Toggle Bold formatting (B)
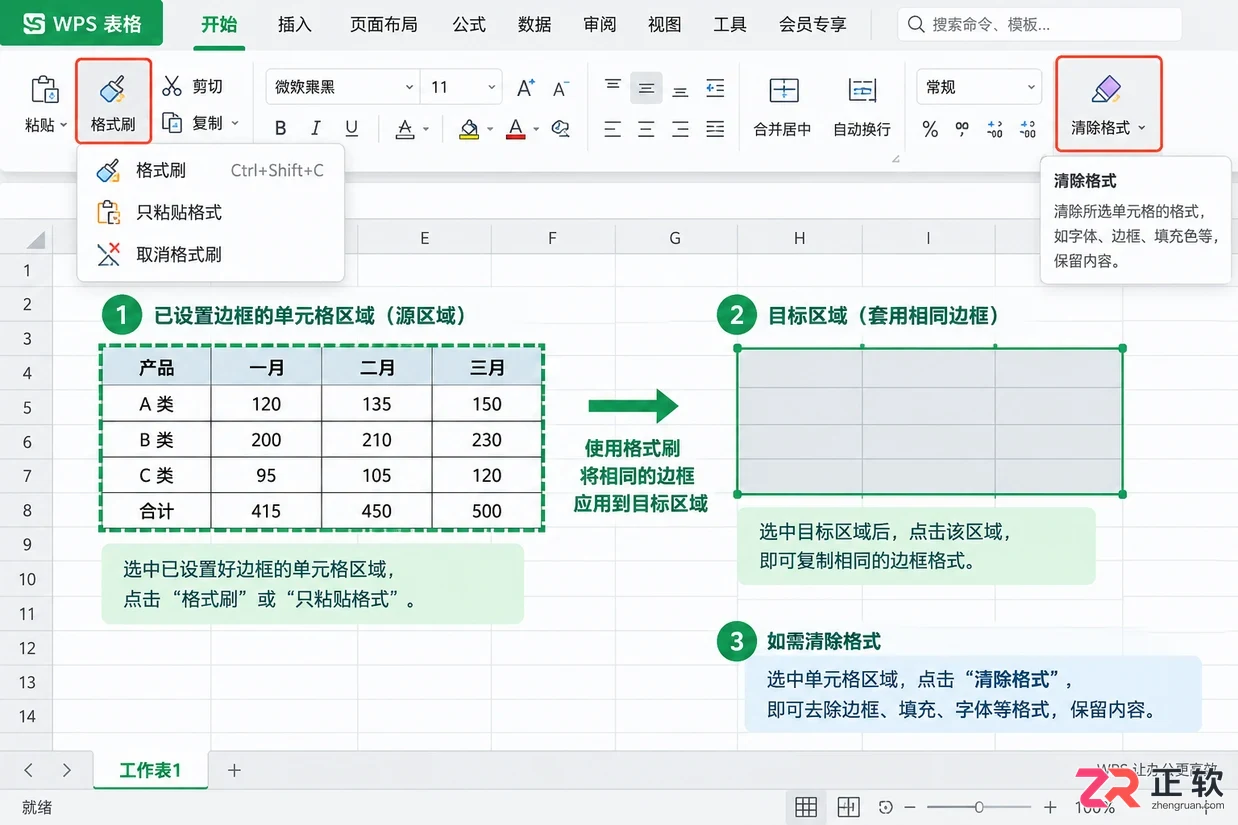Screen dimensions: 1238x825 click(x=280, y=128)
